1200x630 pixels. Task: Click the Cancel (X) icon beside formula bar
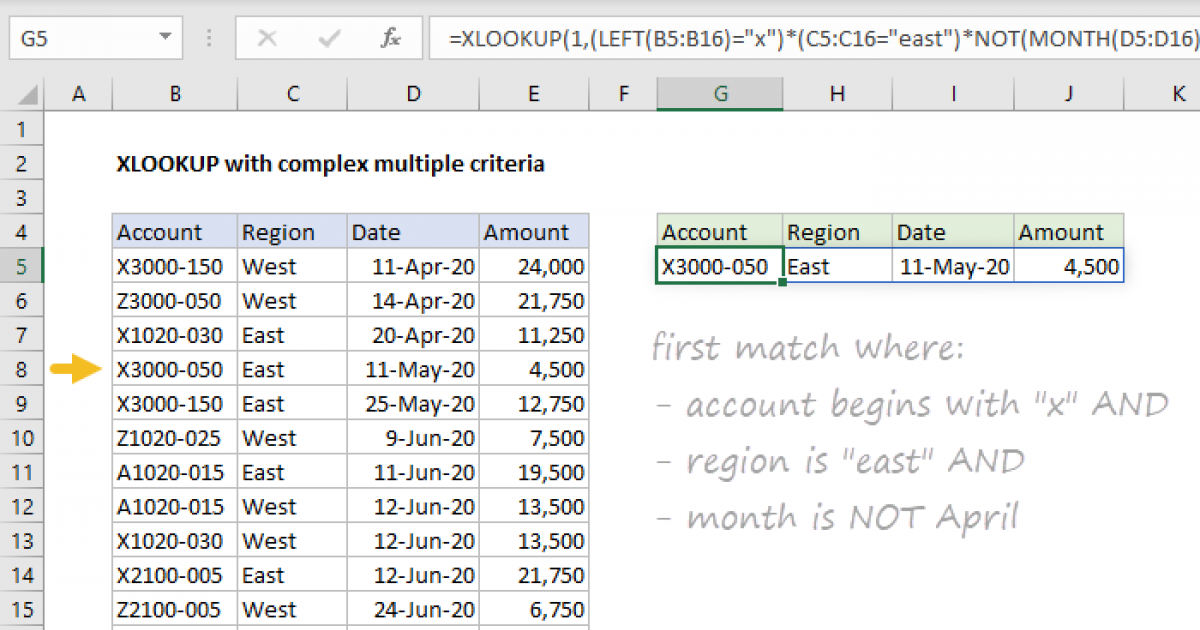coord(267,39)
